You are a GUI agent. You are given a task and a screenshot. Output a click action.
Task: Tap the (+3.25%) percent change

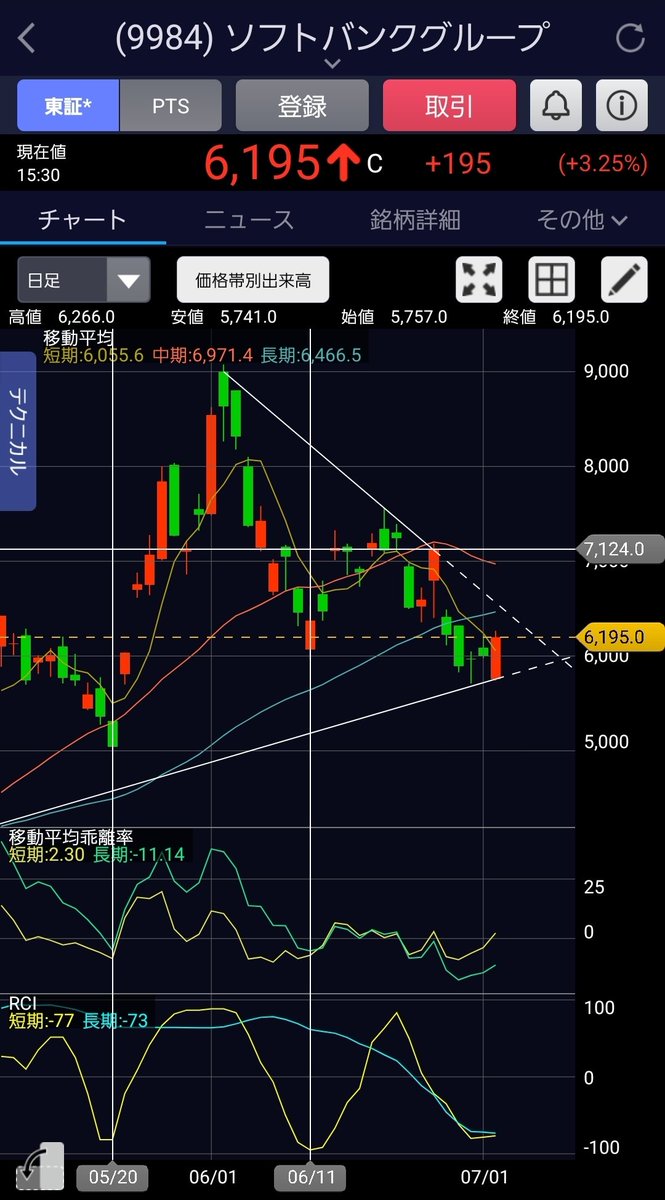[x=603, y=163]
